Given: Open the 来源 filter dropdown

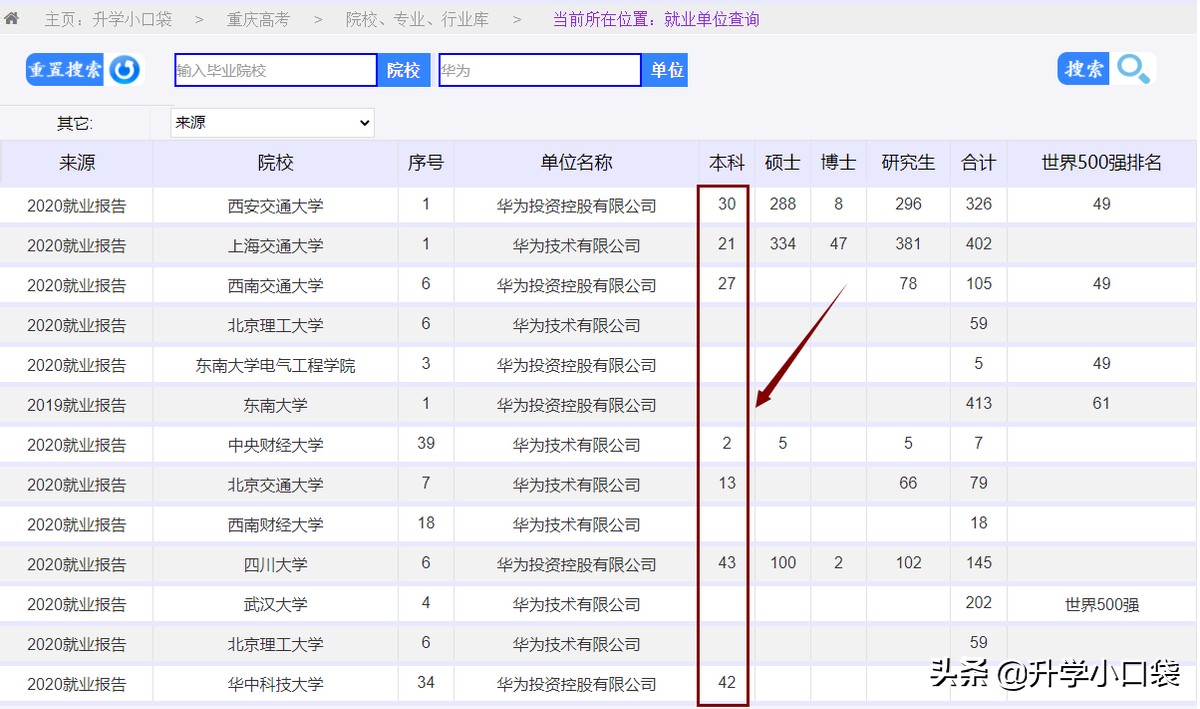Looking at the screenshot, I should pos(271,122).
